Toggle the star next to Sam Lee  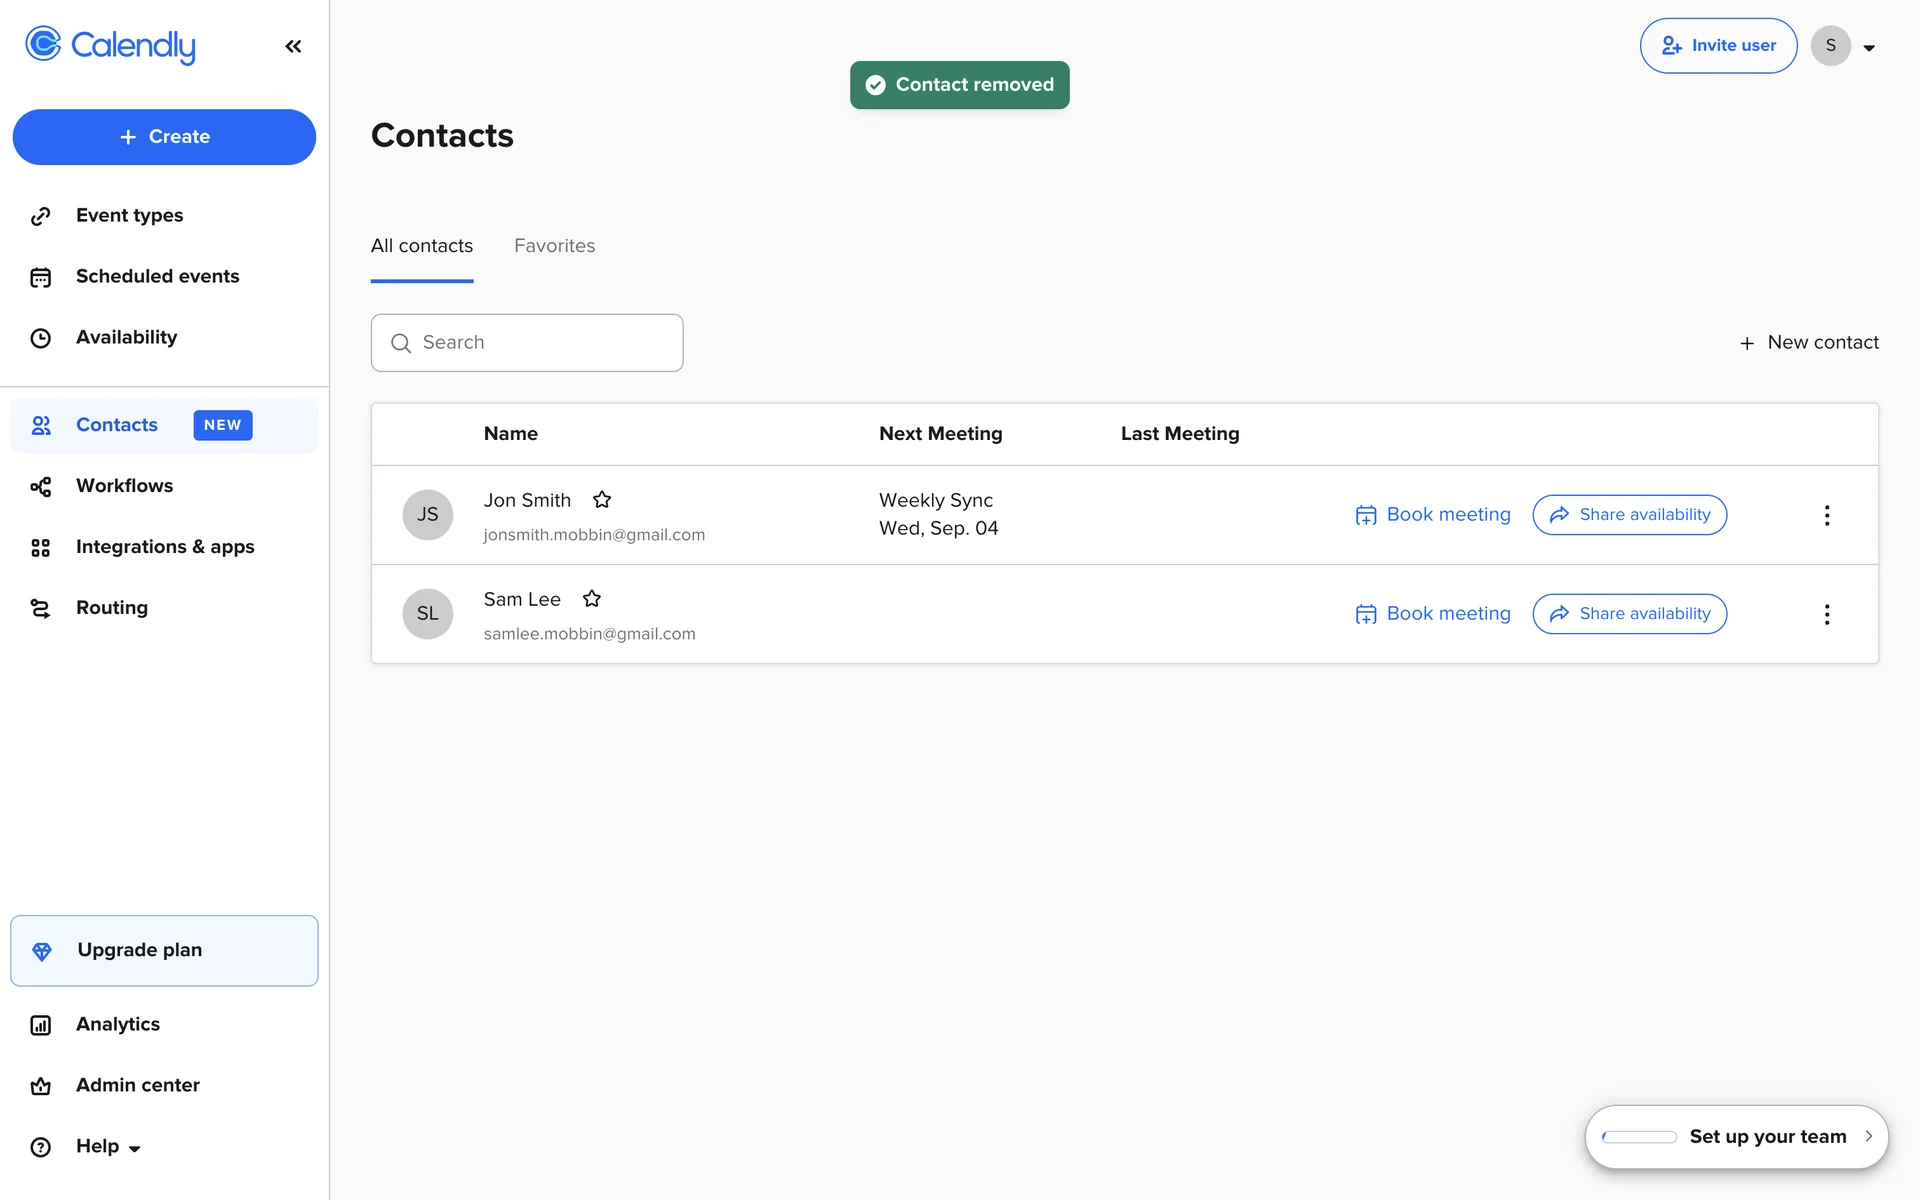click(592, 598)
